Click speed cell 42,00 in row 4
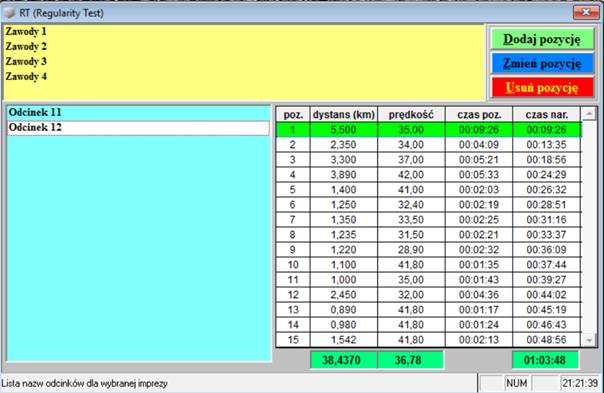 click(x=411, y=175)
